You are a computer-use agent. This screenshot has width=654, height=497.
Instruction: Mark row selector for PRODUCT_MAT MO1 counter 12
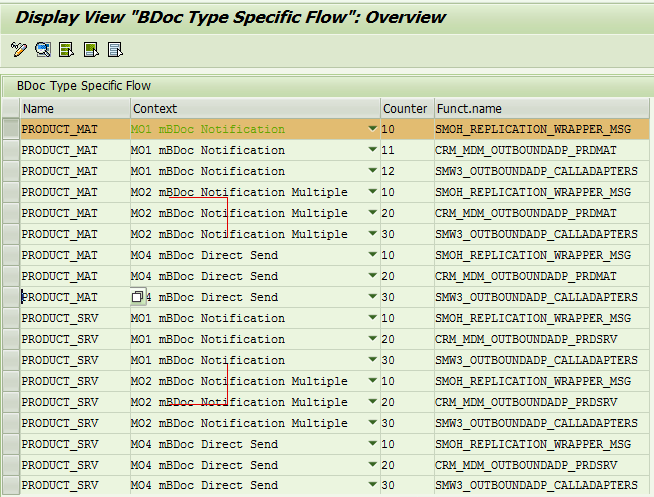click(11, 171)
